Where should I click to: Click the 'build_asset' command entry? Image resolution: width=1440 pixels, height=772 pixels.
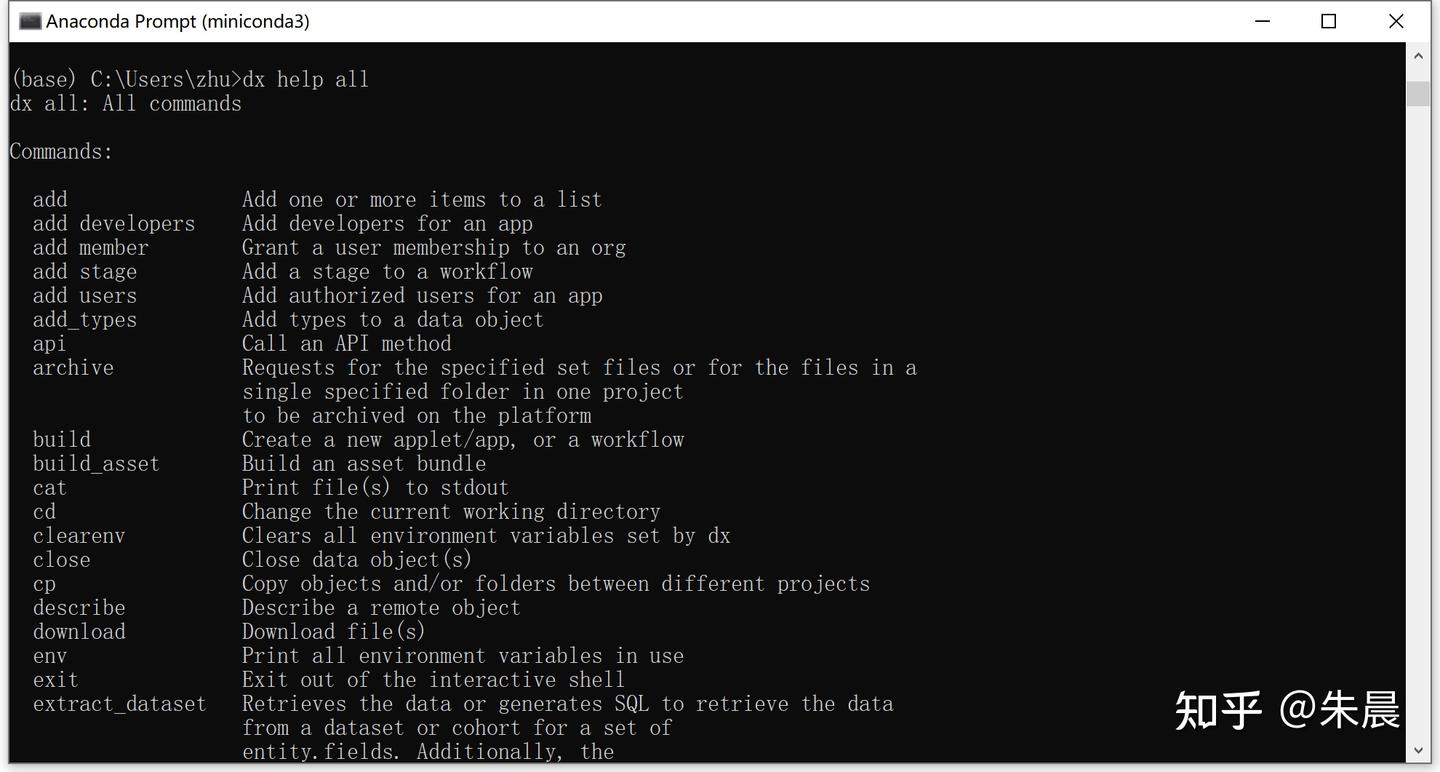click(96, 463)
